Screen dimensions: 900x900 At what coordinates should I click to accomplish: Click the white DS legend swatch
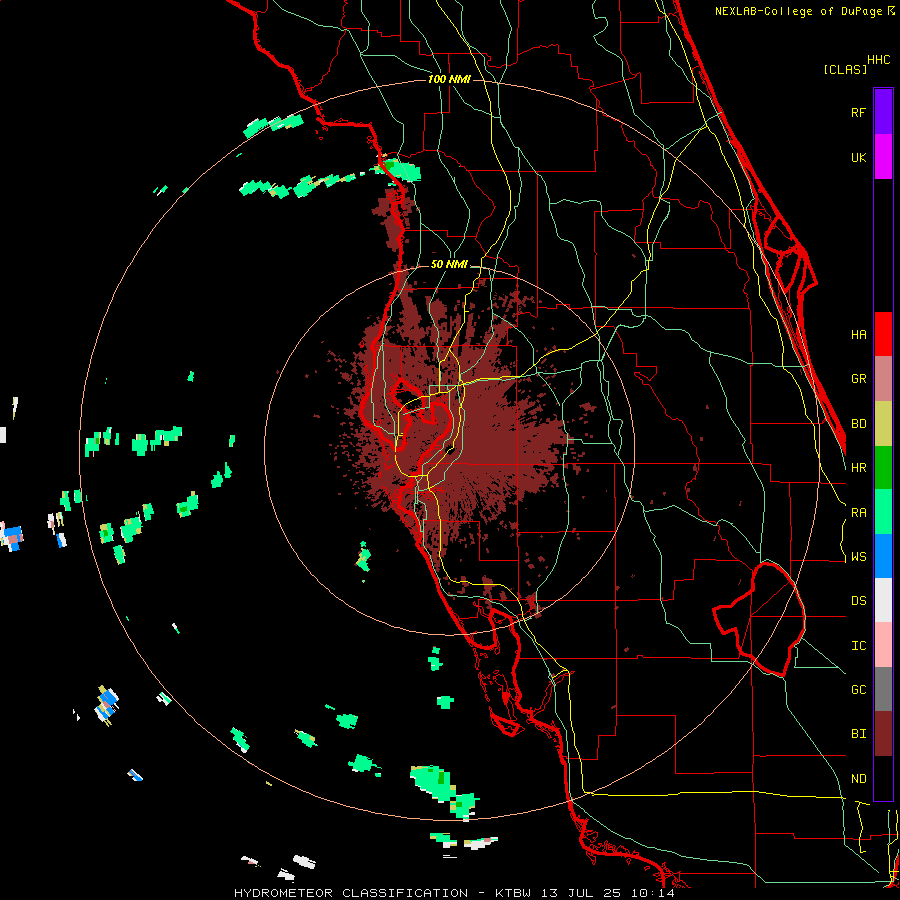[x=883, y=600]
